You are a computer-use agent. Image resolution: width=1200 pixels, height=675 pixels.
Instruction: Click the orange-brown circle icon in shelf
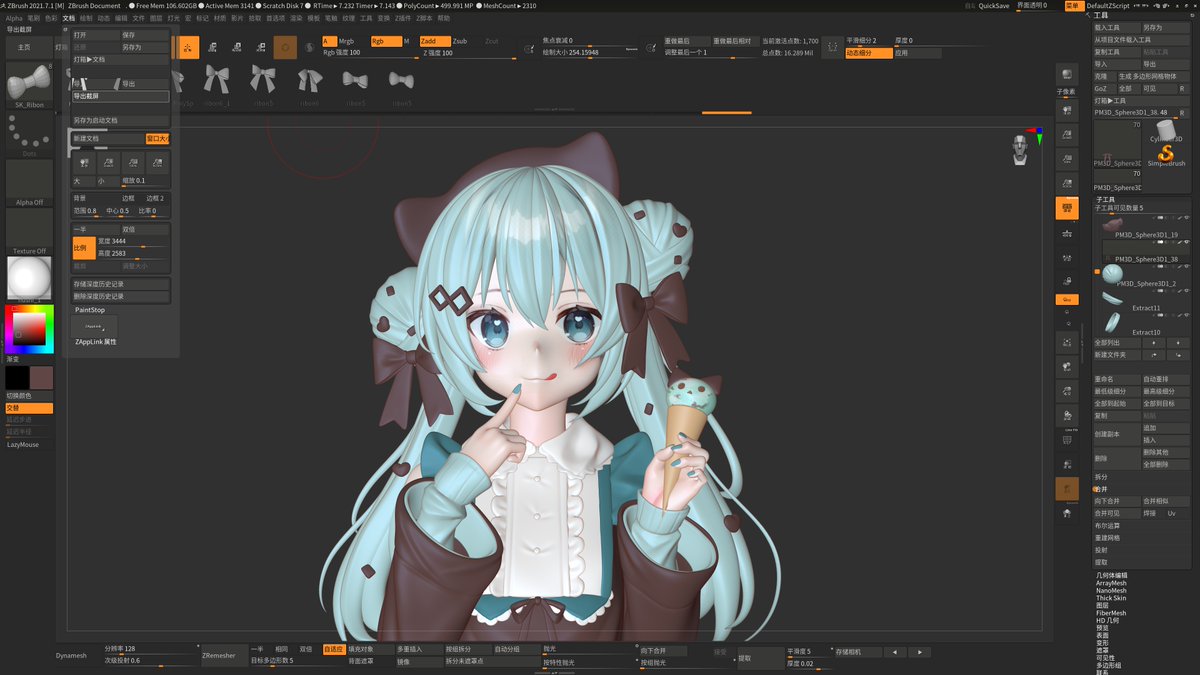tap(286, 47)
